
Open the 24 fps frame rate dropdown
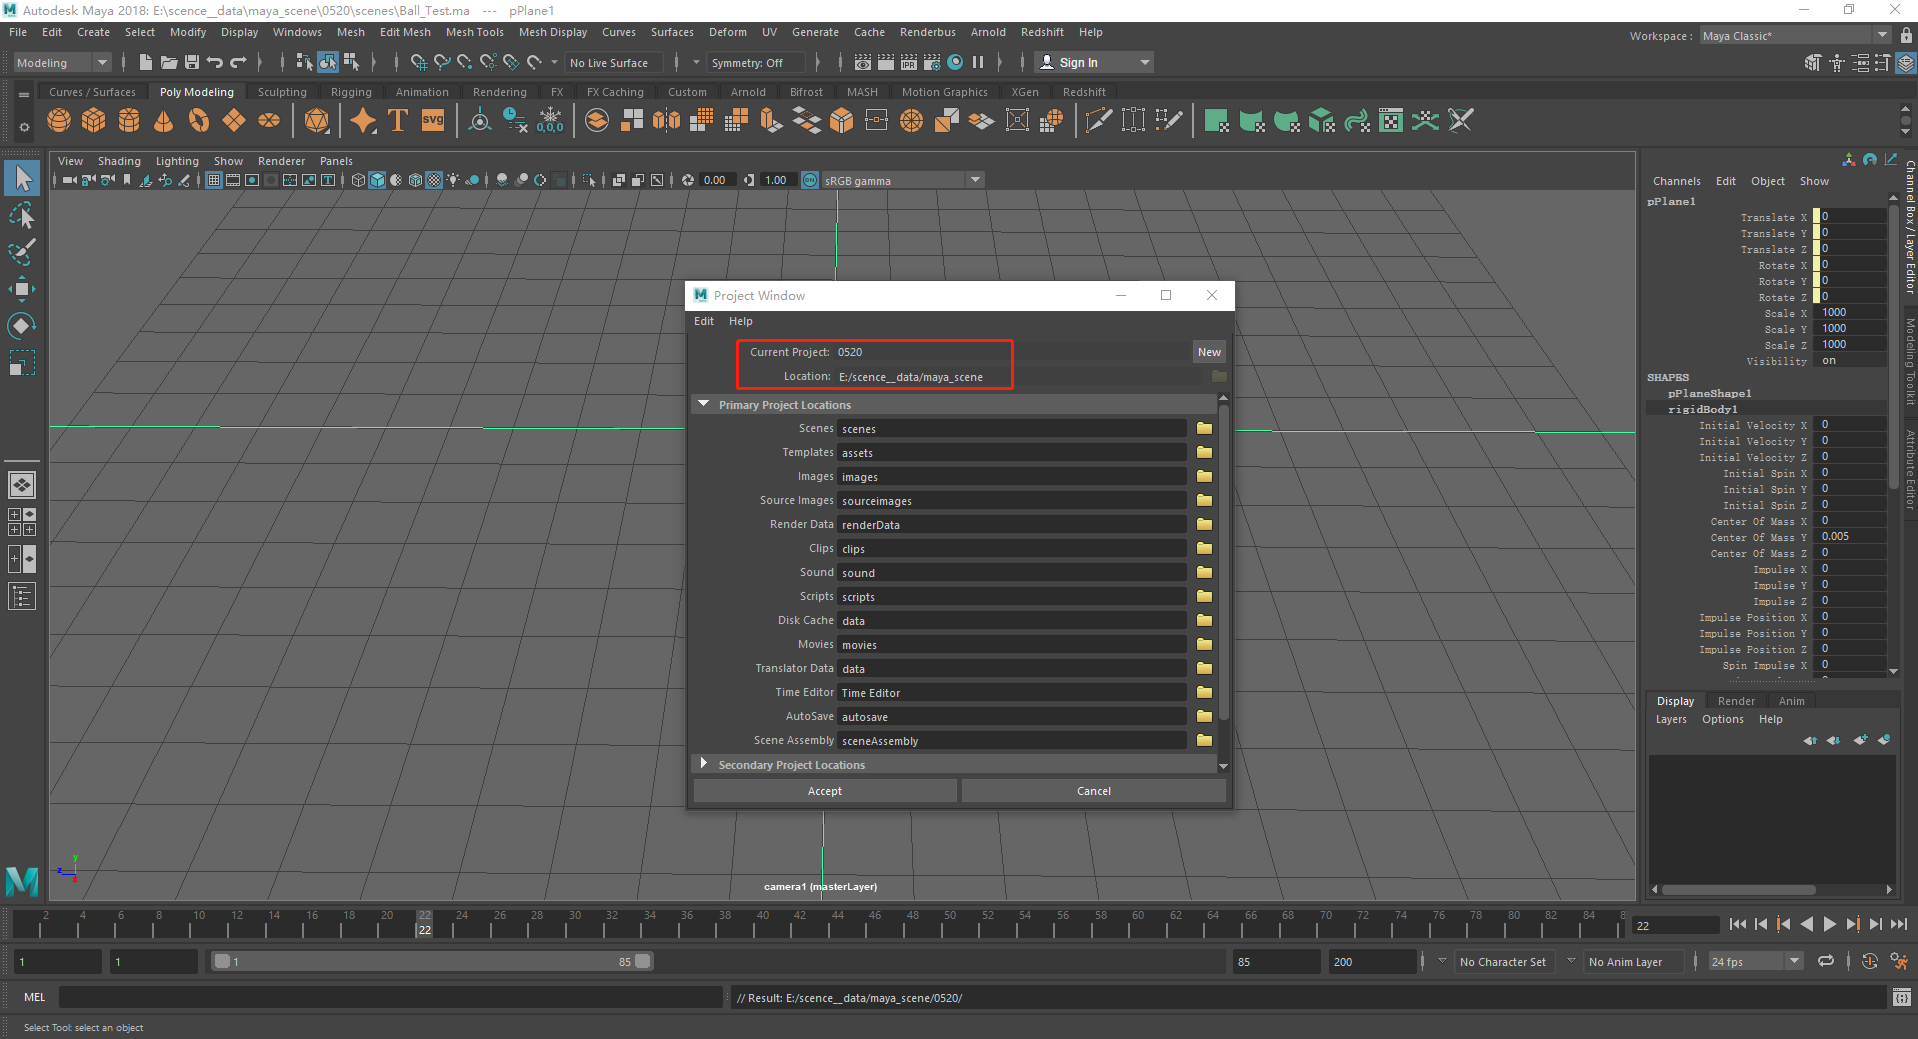tap(1755, 961)
